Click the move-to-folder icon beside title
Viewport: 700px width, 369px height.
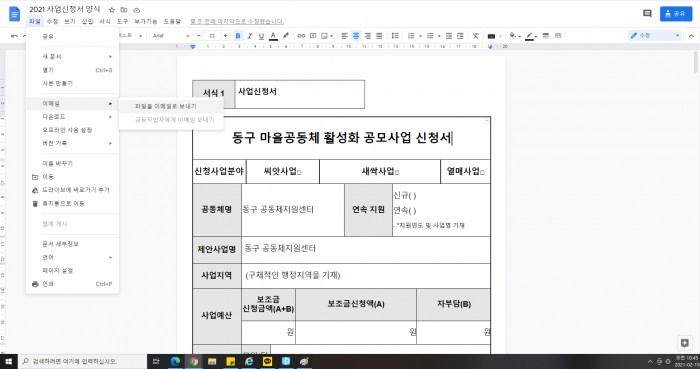tap(124, 10)
